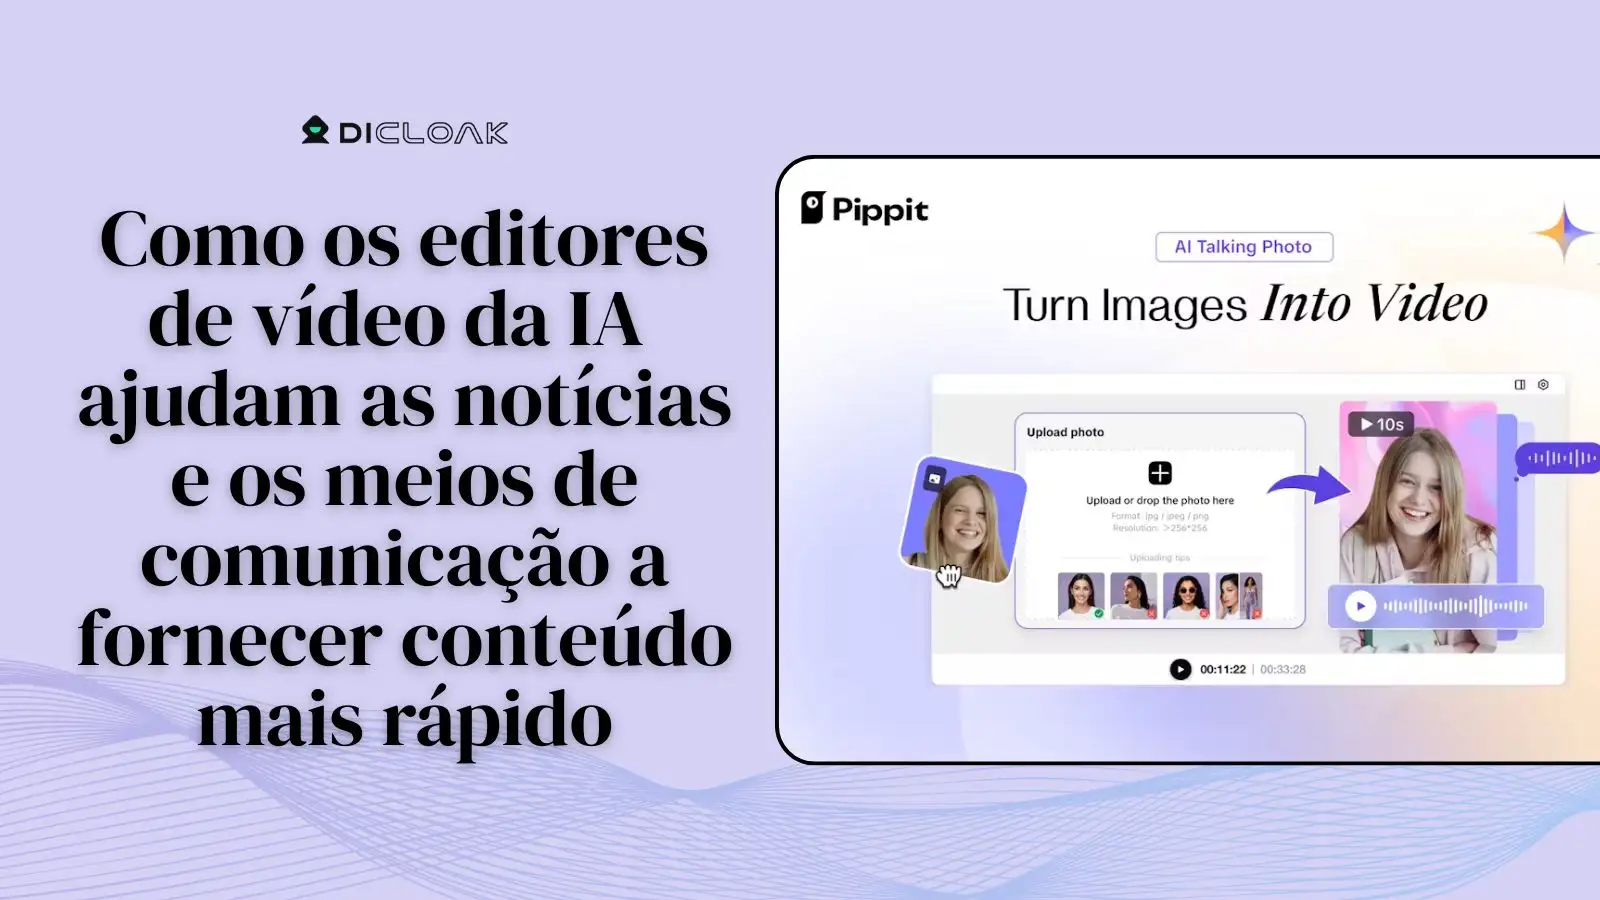This screenshot has width=1600, height=900.
Task: Click the drop zone labeled Upload or drop the photo here
Action: [x=1161, y=500]
